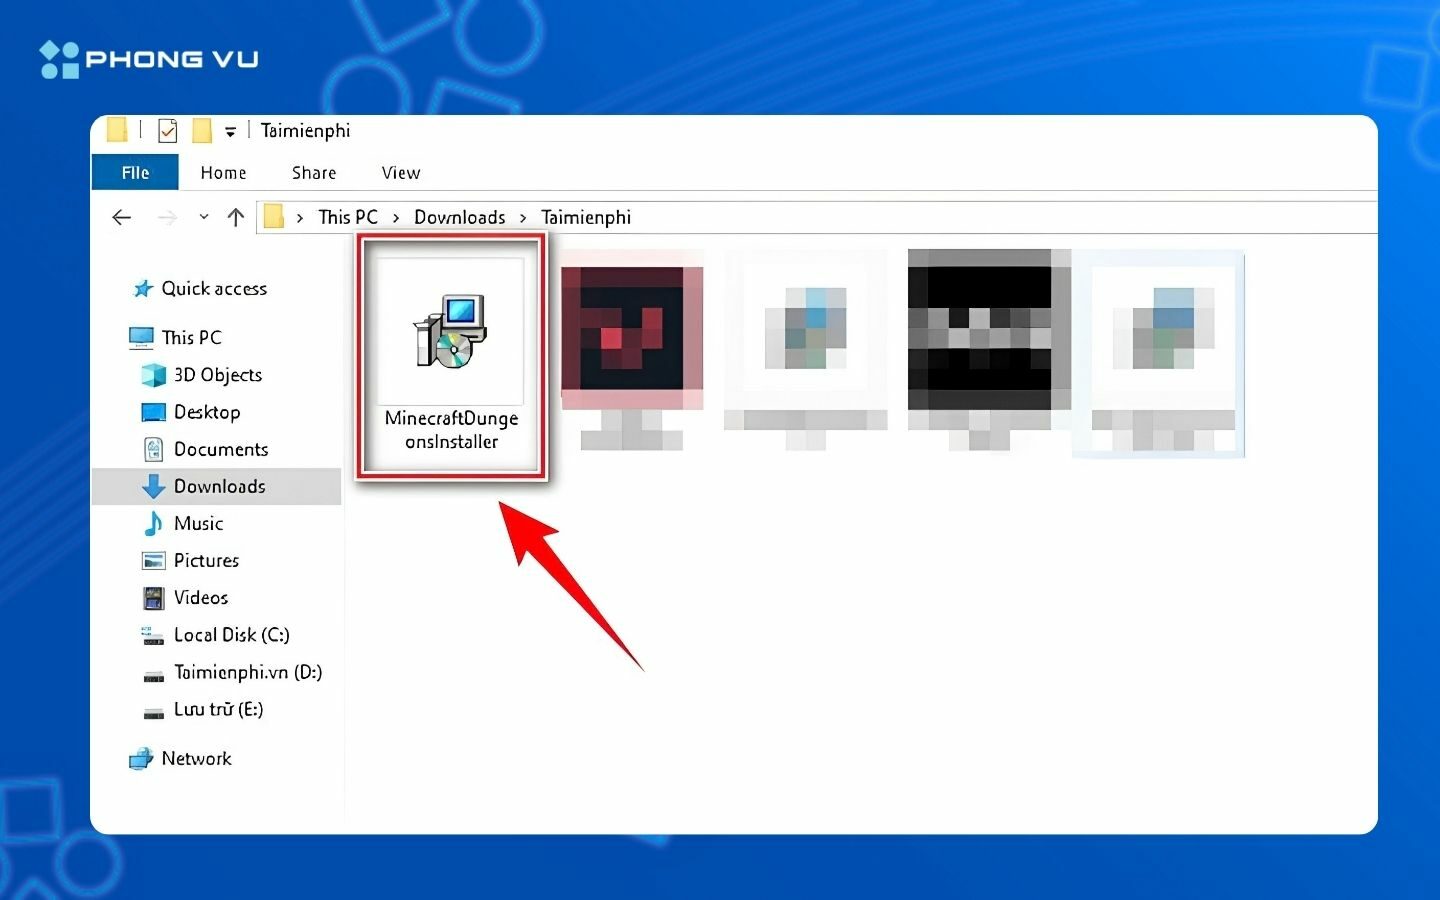The image size is (1440, 900).
Task: Open Local Disk (C:) in navigation pane
Action: pyautogui.click(x=232, y=635)
